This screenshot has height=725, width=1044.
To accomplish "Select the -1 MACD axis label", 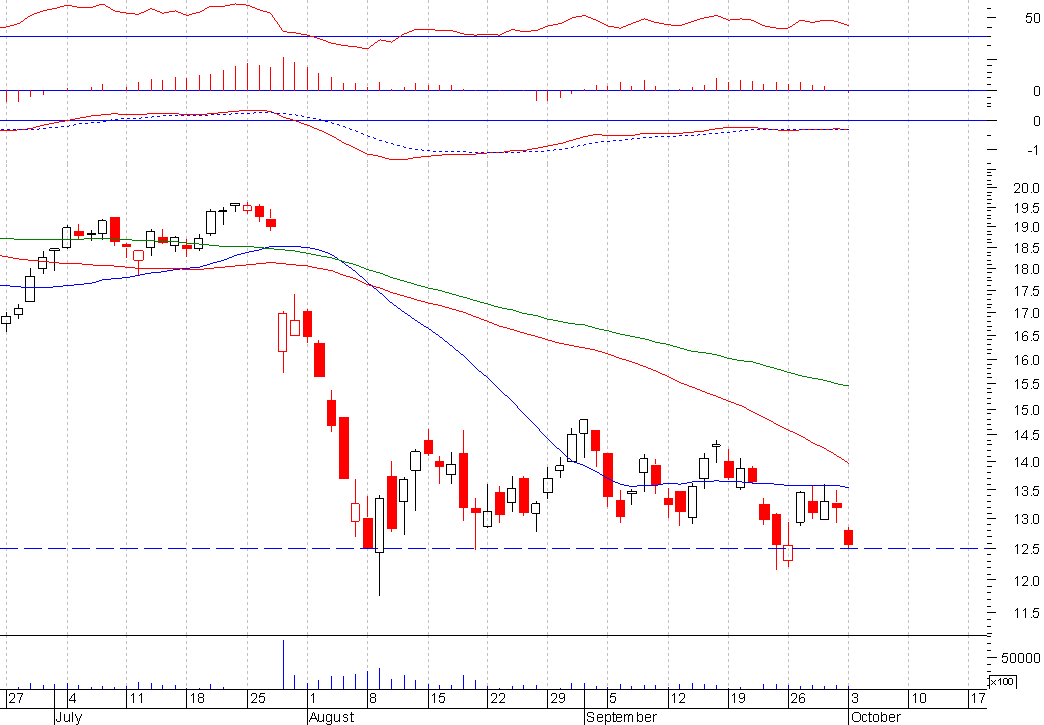I will [x=1032, y=150].
